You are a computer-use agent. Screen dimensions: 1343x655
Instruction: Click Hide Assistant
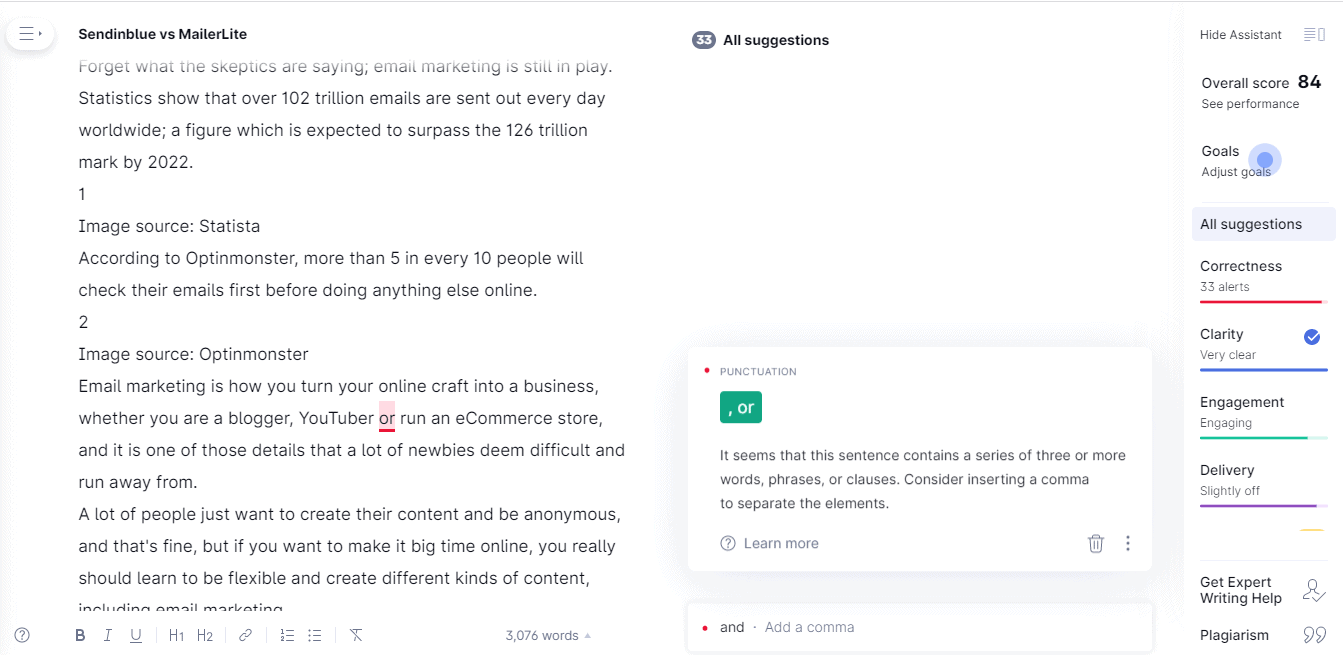(x=1241, y=35)
